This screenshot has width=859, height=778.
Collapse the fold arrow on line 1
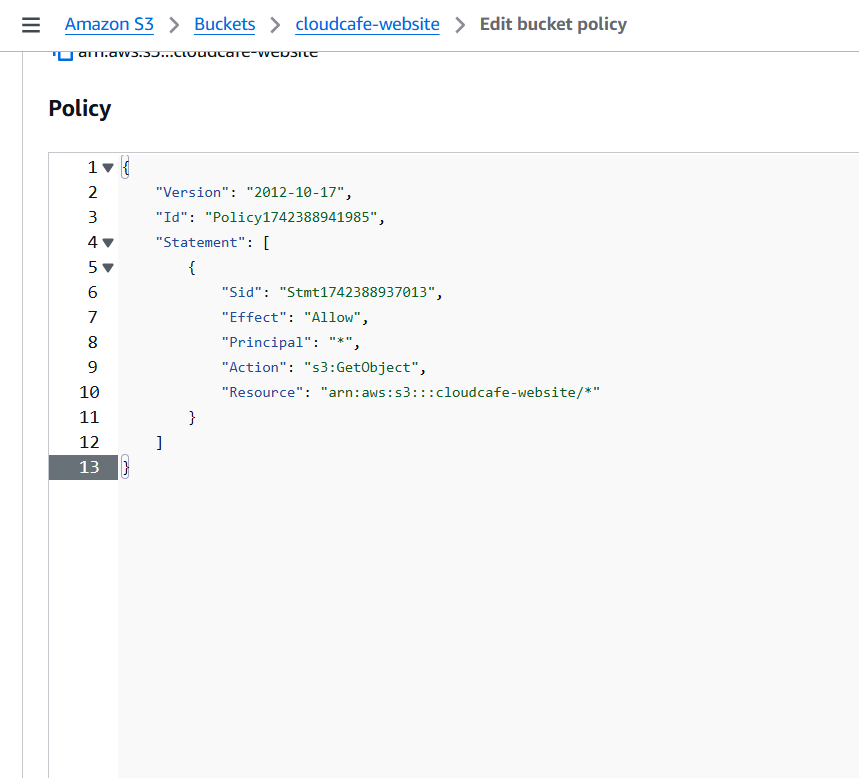[108, 168]
